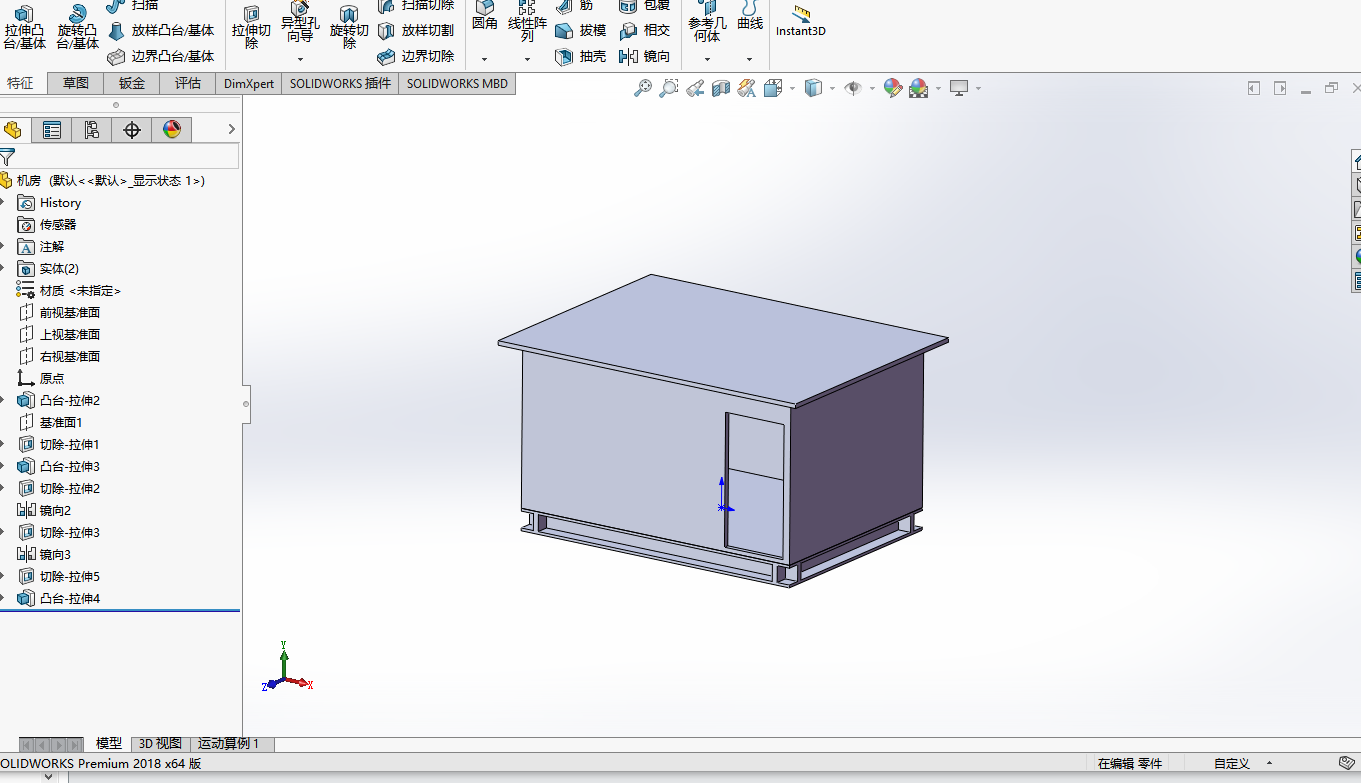This screenshot has height=783, width=1361.
Task: Select the 原点 origin item
Action: tap(41, 379)
